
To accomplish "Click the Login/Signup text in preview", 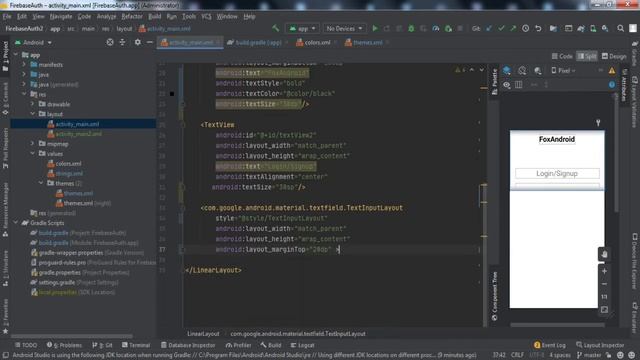I will coord(557,173).
